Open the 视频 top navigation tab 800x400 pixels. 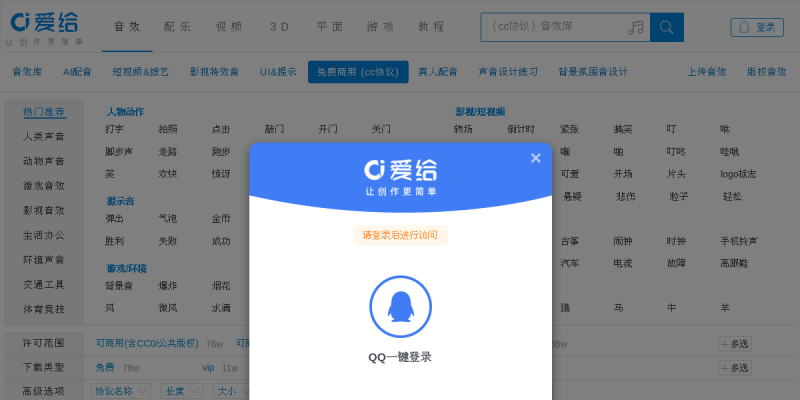coord(229,27)
